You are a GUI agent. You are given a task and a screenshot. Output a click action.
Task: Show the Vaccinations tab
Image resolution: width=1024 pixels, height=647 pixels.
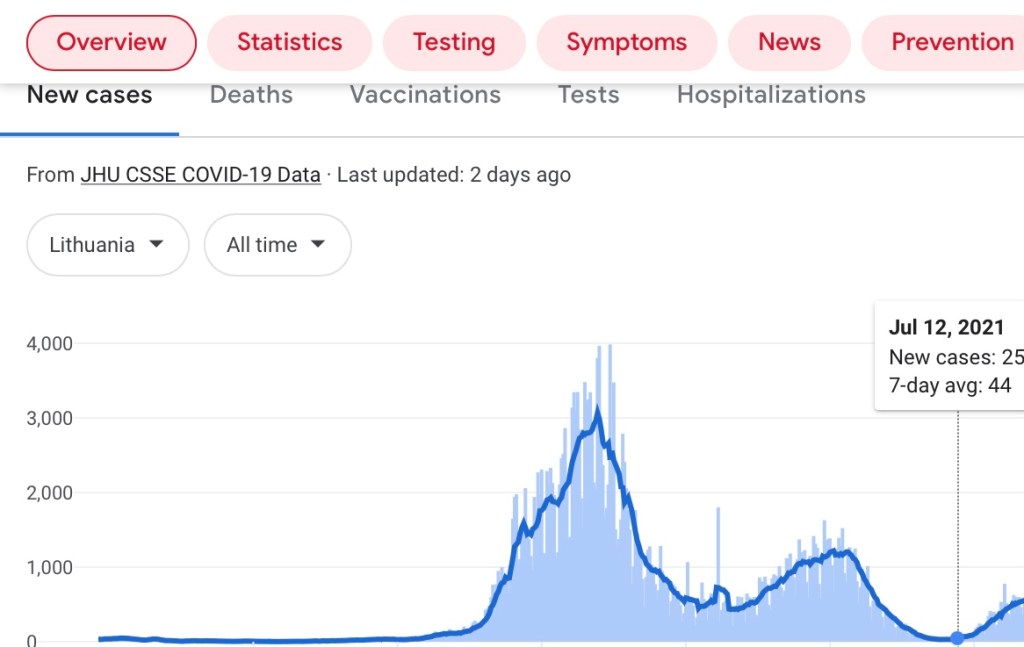point(425,96)
